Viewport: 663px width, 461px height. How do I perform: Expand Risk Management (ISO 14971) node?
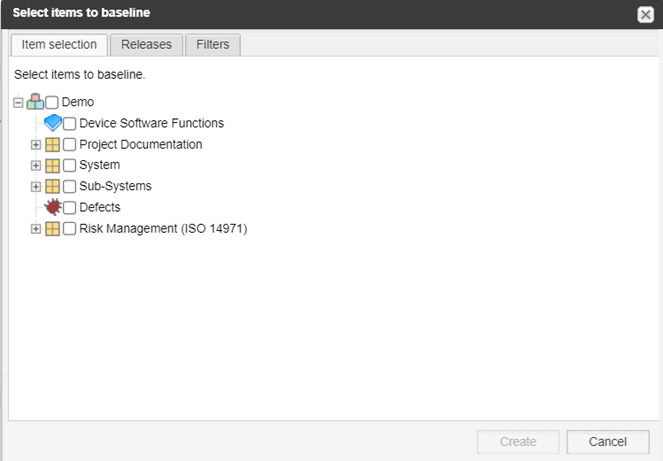[36, 229]
